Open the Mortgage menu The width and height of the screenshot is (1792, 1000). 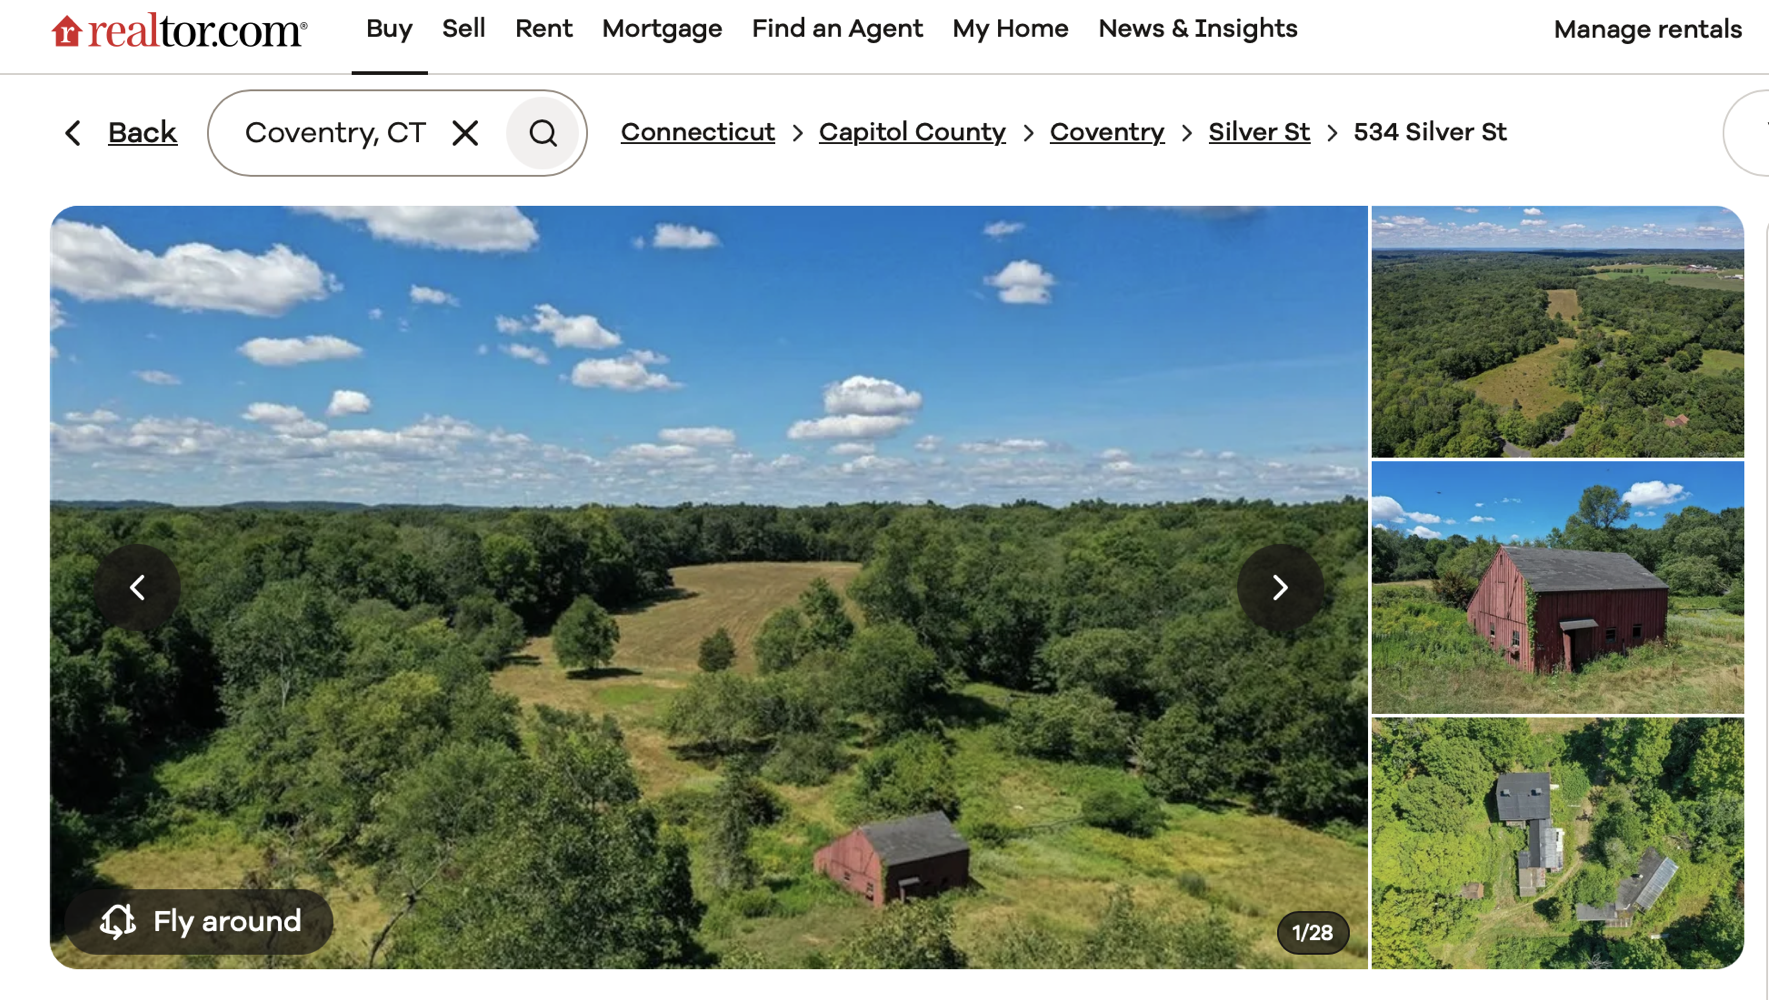pos(662,29)
